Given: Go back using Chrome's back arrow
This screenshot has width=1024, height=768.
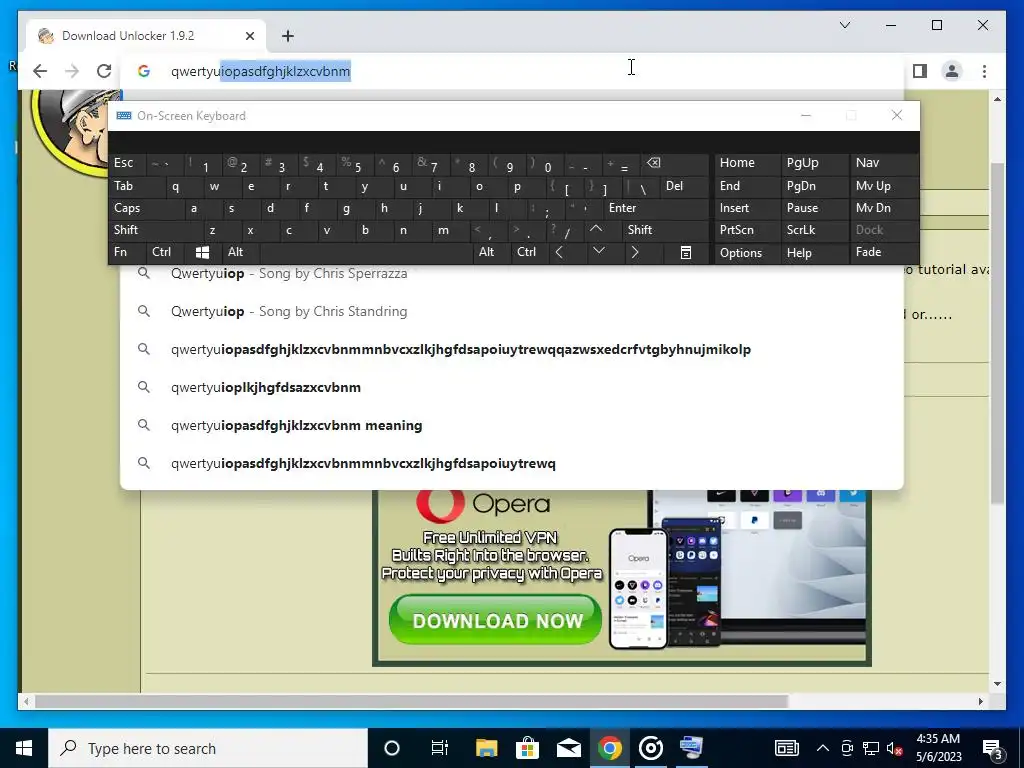Looking at the screenshot, I should 40,71.
